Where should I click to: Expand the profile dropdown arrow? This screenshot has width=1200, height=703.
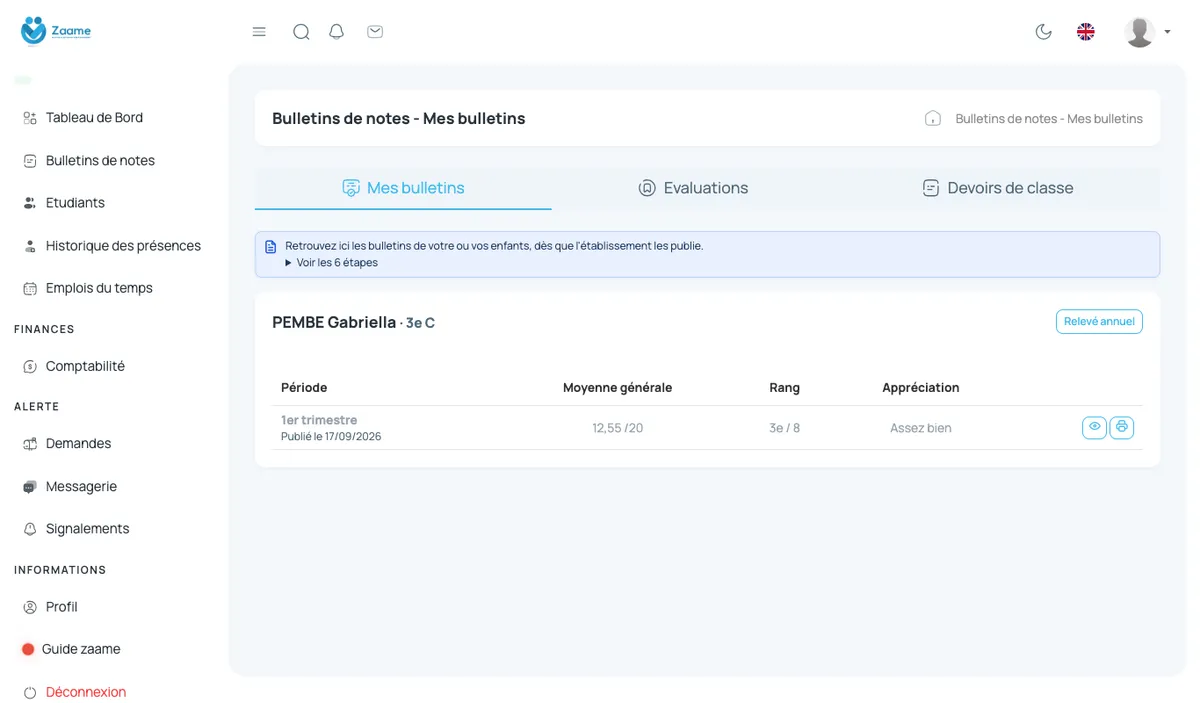pyautogui.click(x=1167, y=32)
